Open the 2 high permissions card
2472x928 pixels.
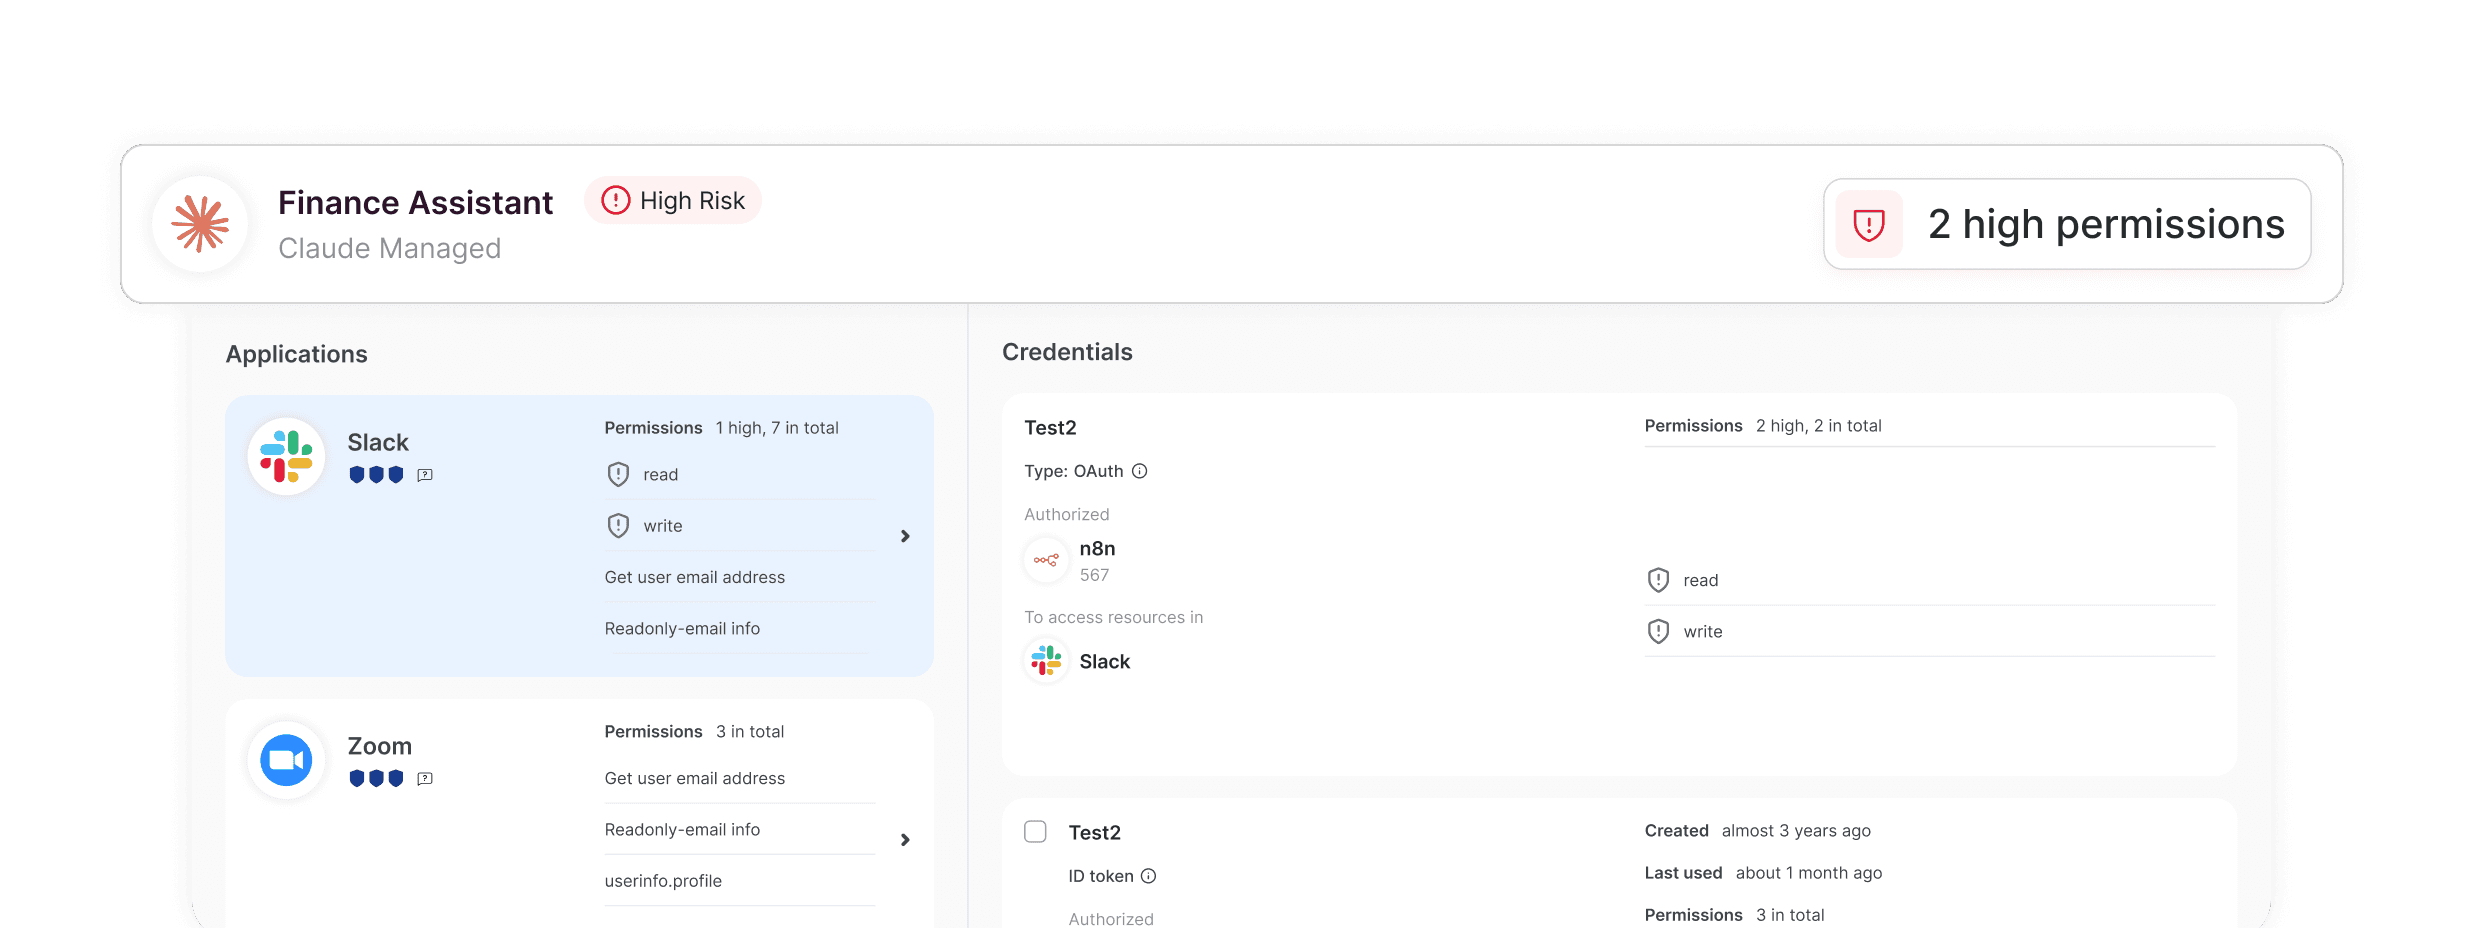click(x=2067, y=224)
